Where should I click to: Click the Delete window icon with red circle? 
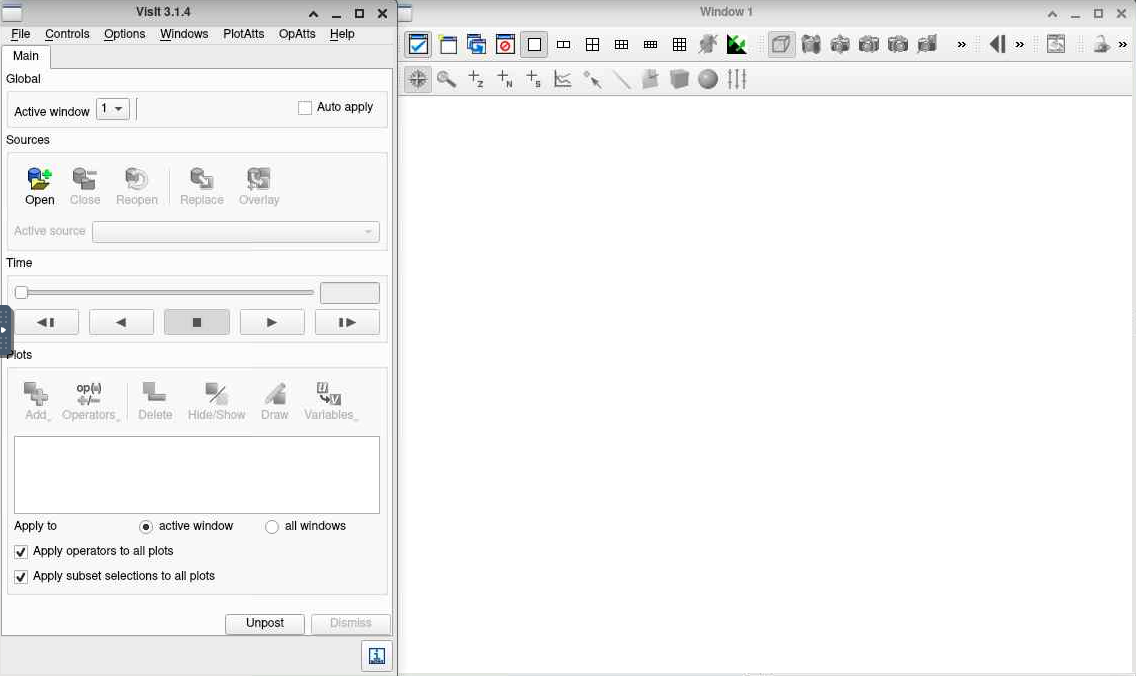(x=505, y=45)
